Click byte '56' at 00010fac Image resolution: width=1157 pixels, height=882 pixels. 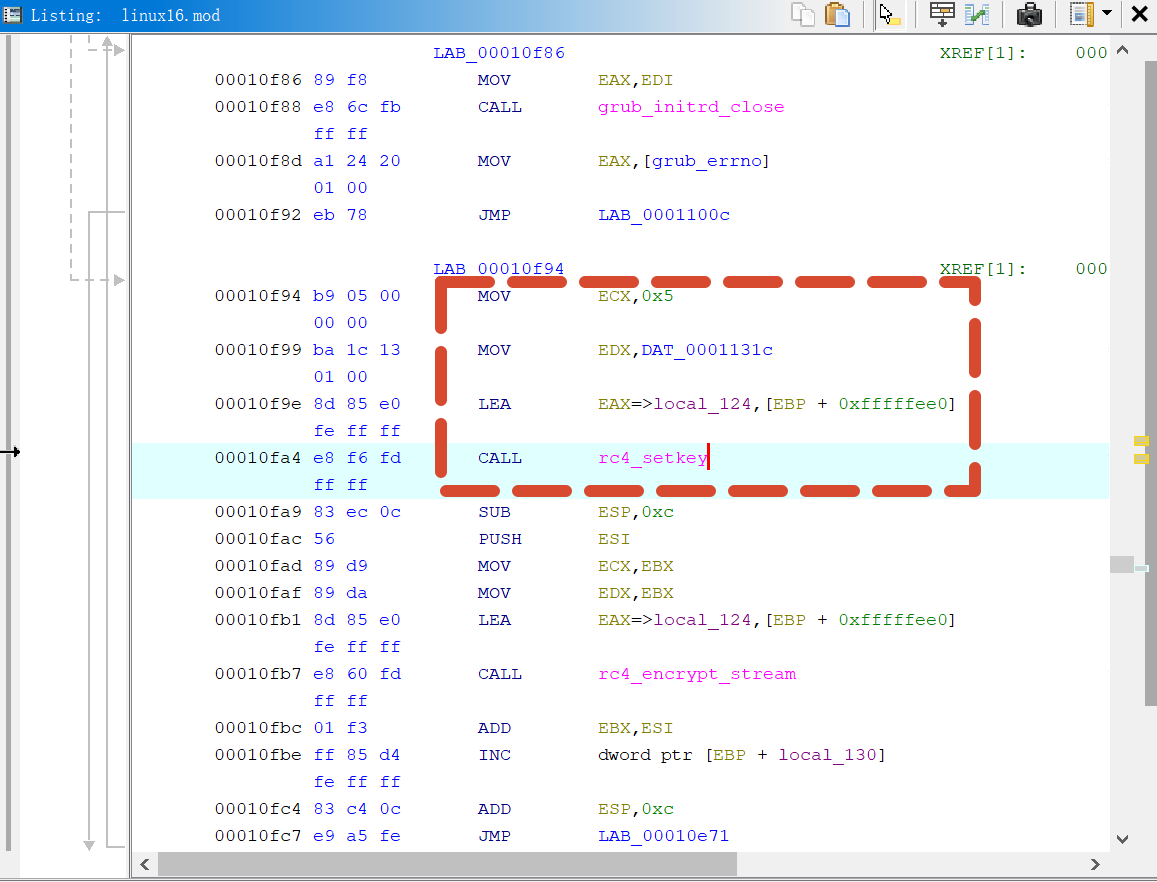(324, 539)
